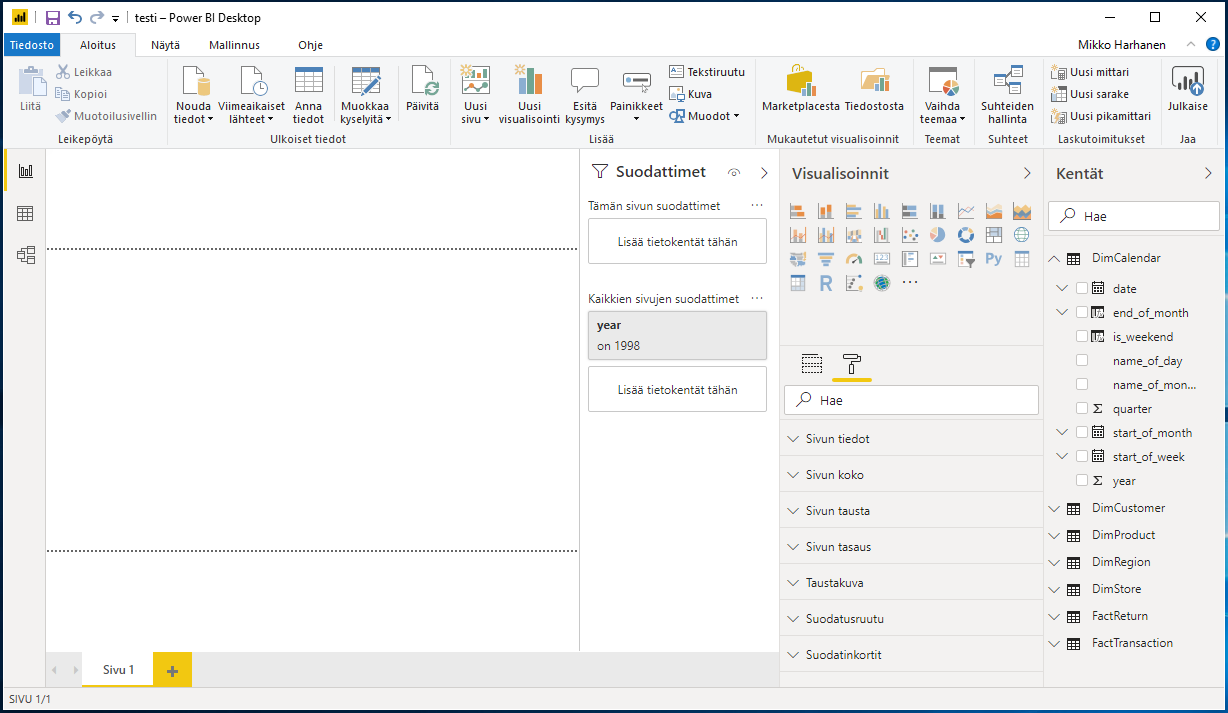
Task: Check the start_of_month field checkbox
Action: click(x=1082, y=432)
